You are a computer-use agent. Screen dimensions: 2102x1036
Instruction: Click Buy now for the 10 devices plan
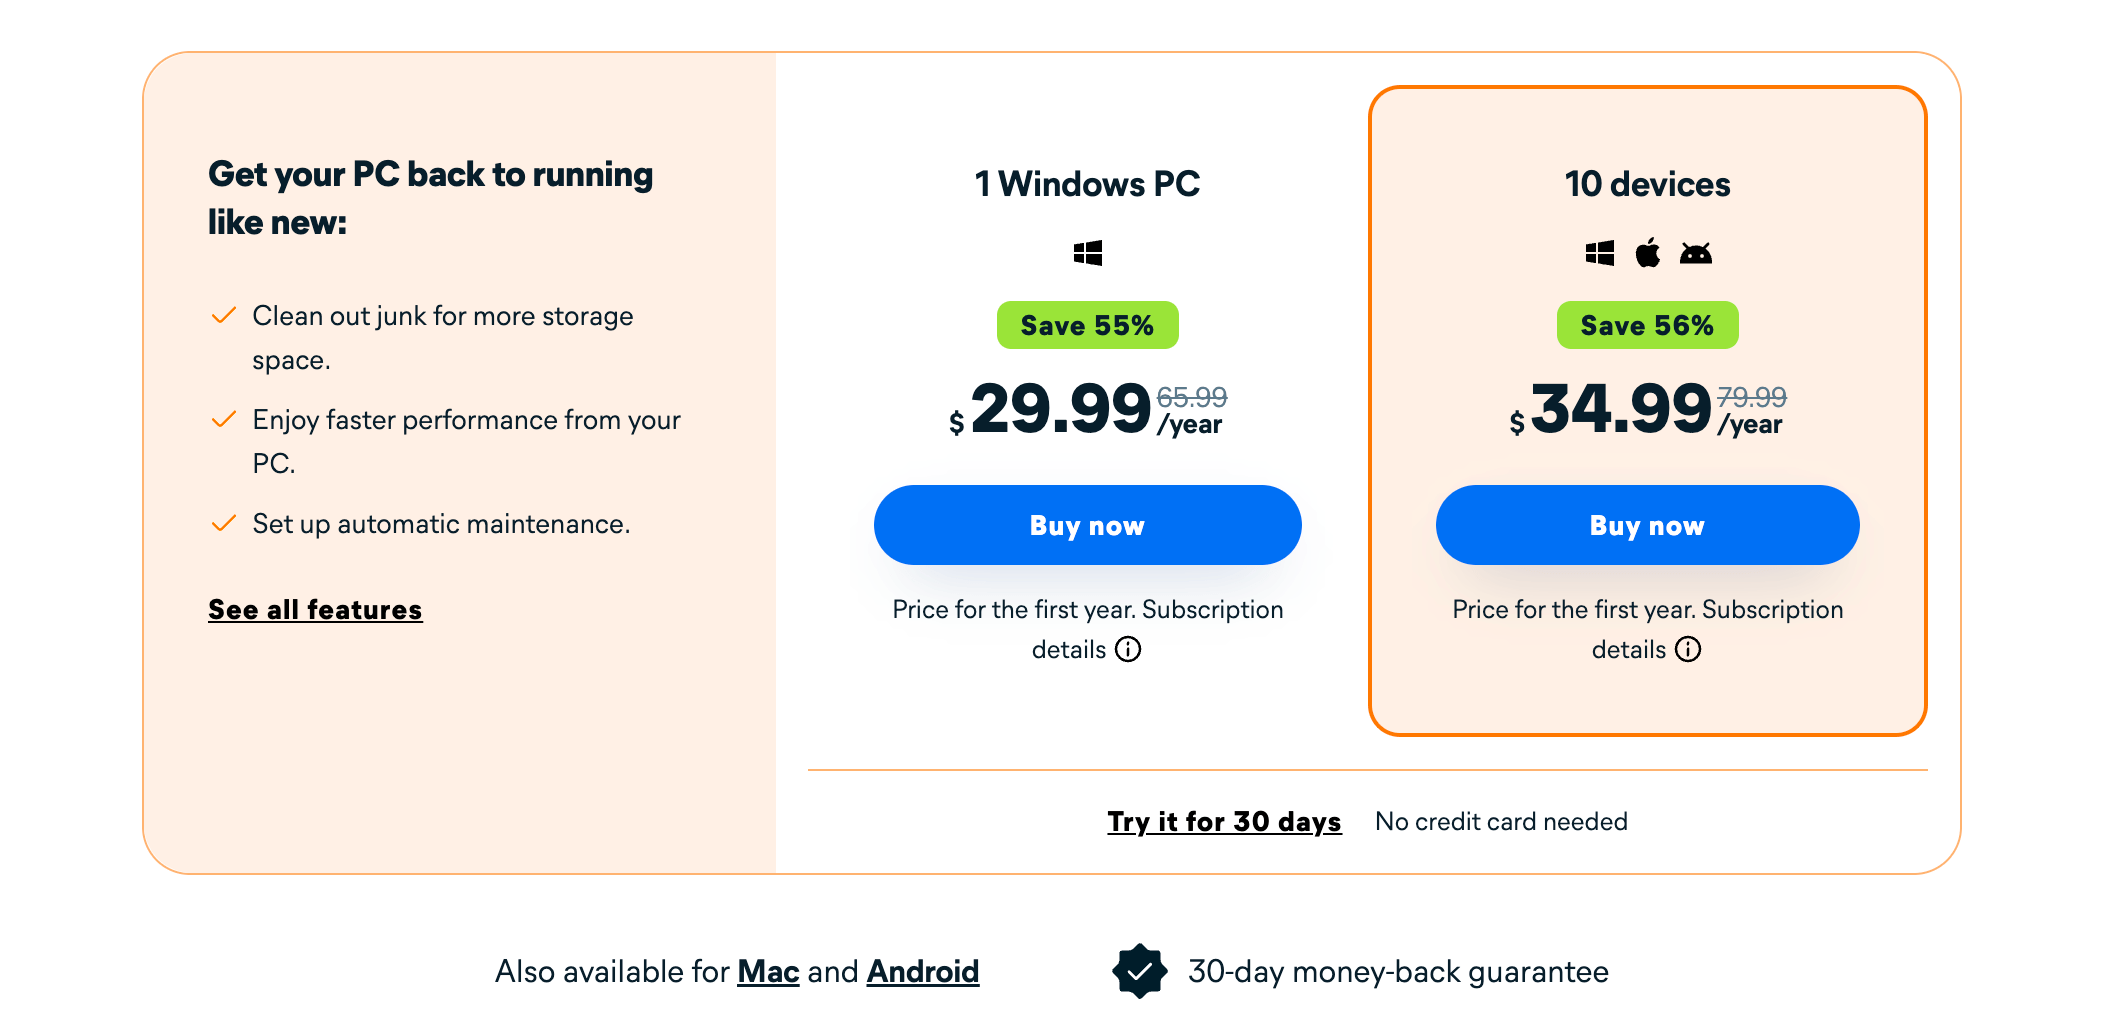point(1647,524)
